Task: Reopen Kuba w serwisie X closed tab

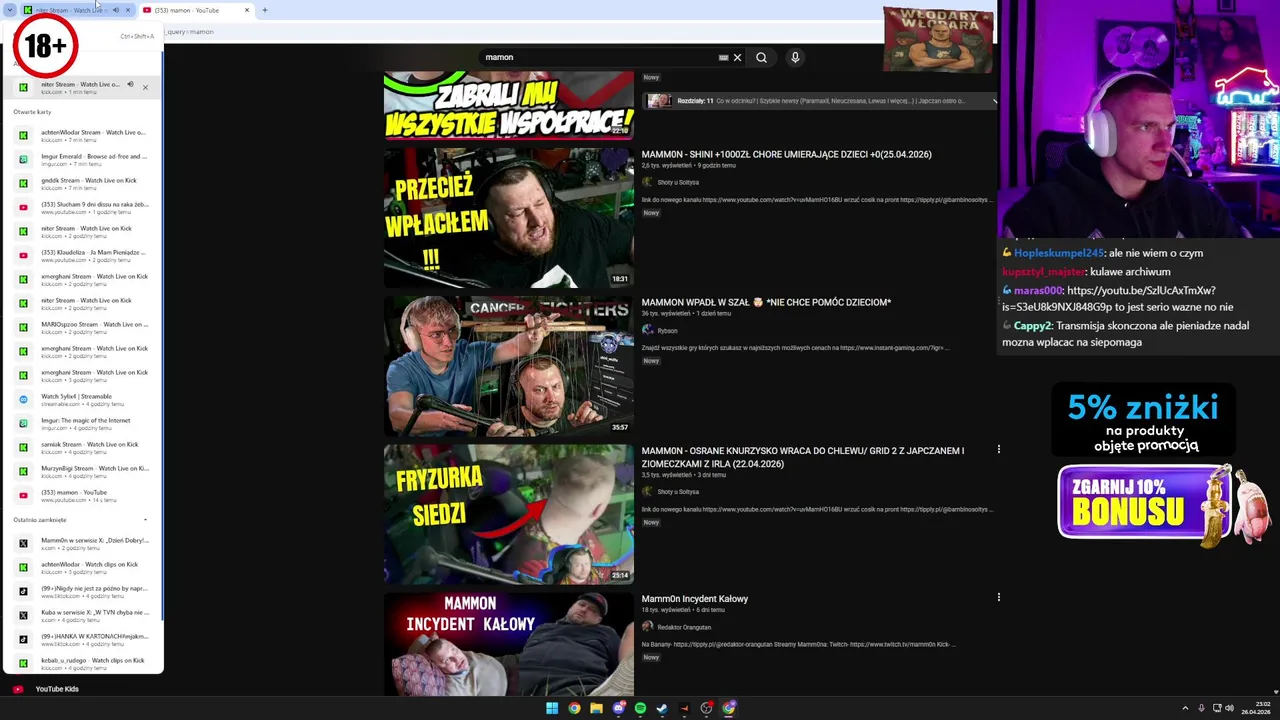Action: click(84, 615)
